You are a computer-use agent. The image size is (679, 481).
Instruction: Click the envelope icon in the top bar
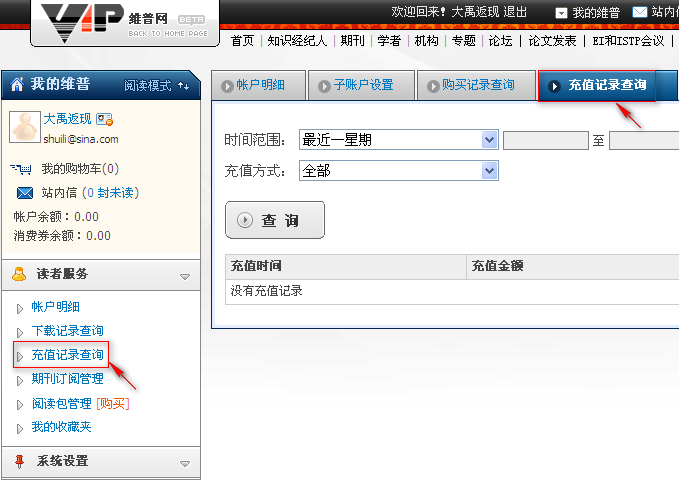[x=640, y=12]
